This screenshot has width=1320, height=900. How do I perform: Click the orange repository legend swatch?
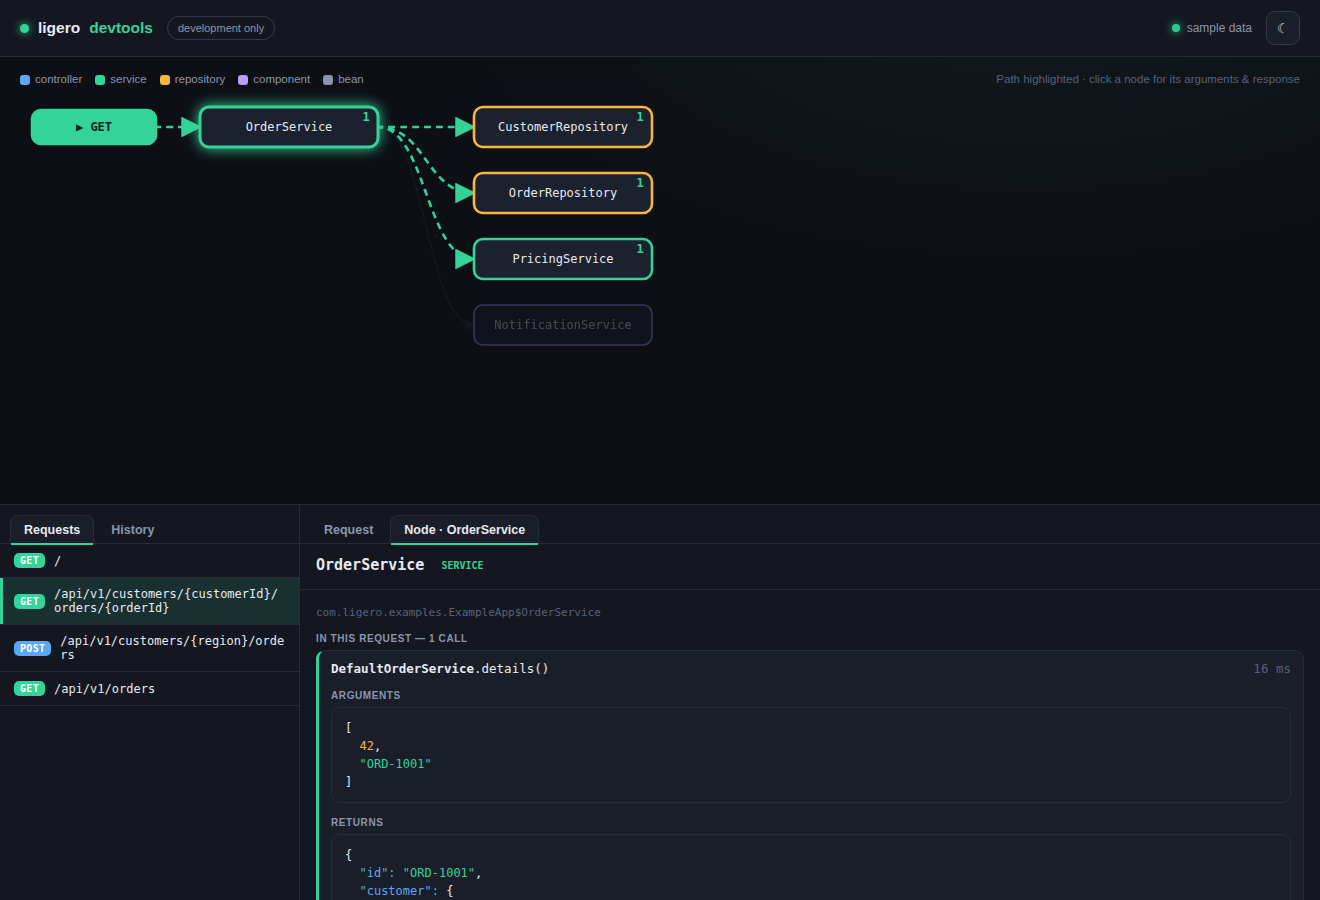coord(165,80)
